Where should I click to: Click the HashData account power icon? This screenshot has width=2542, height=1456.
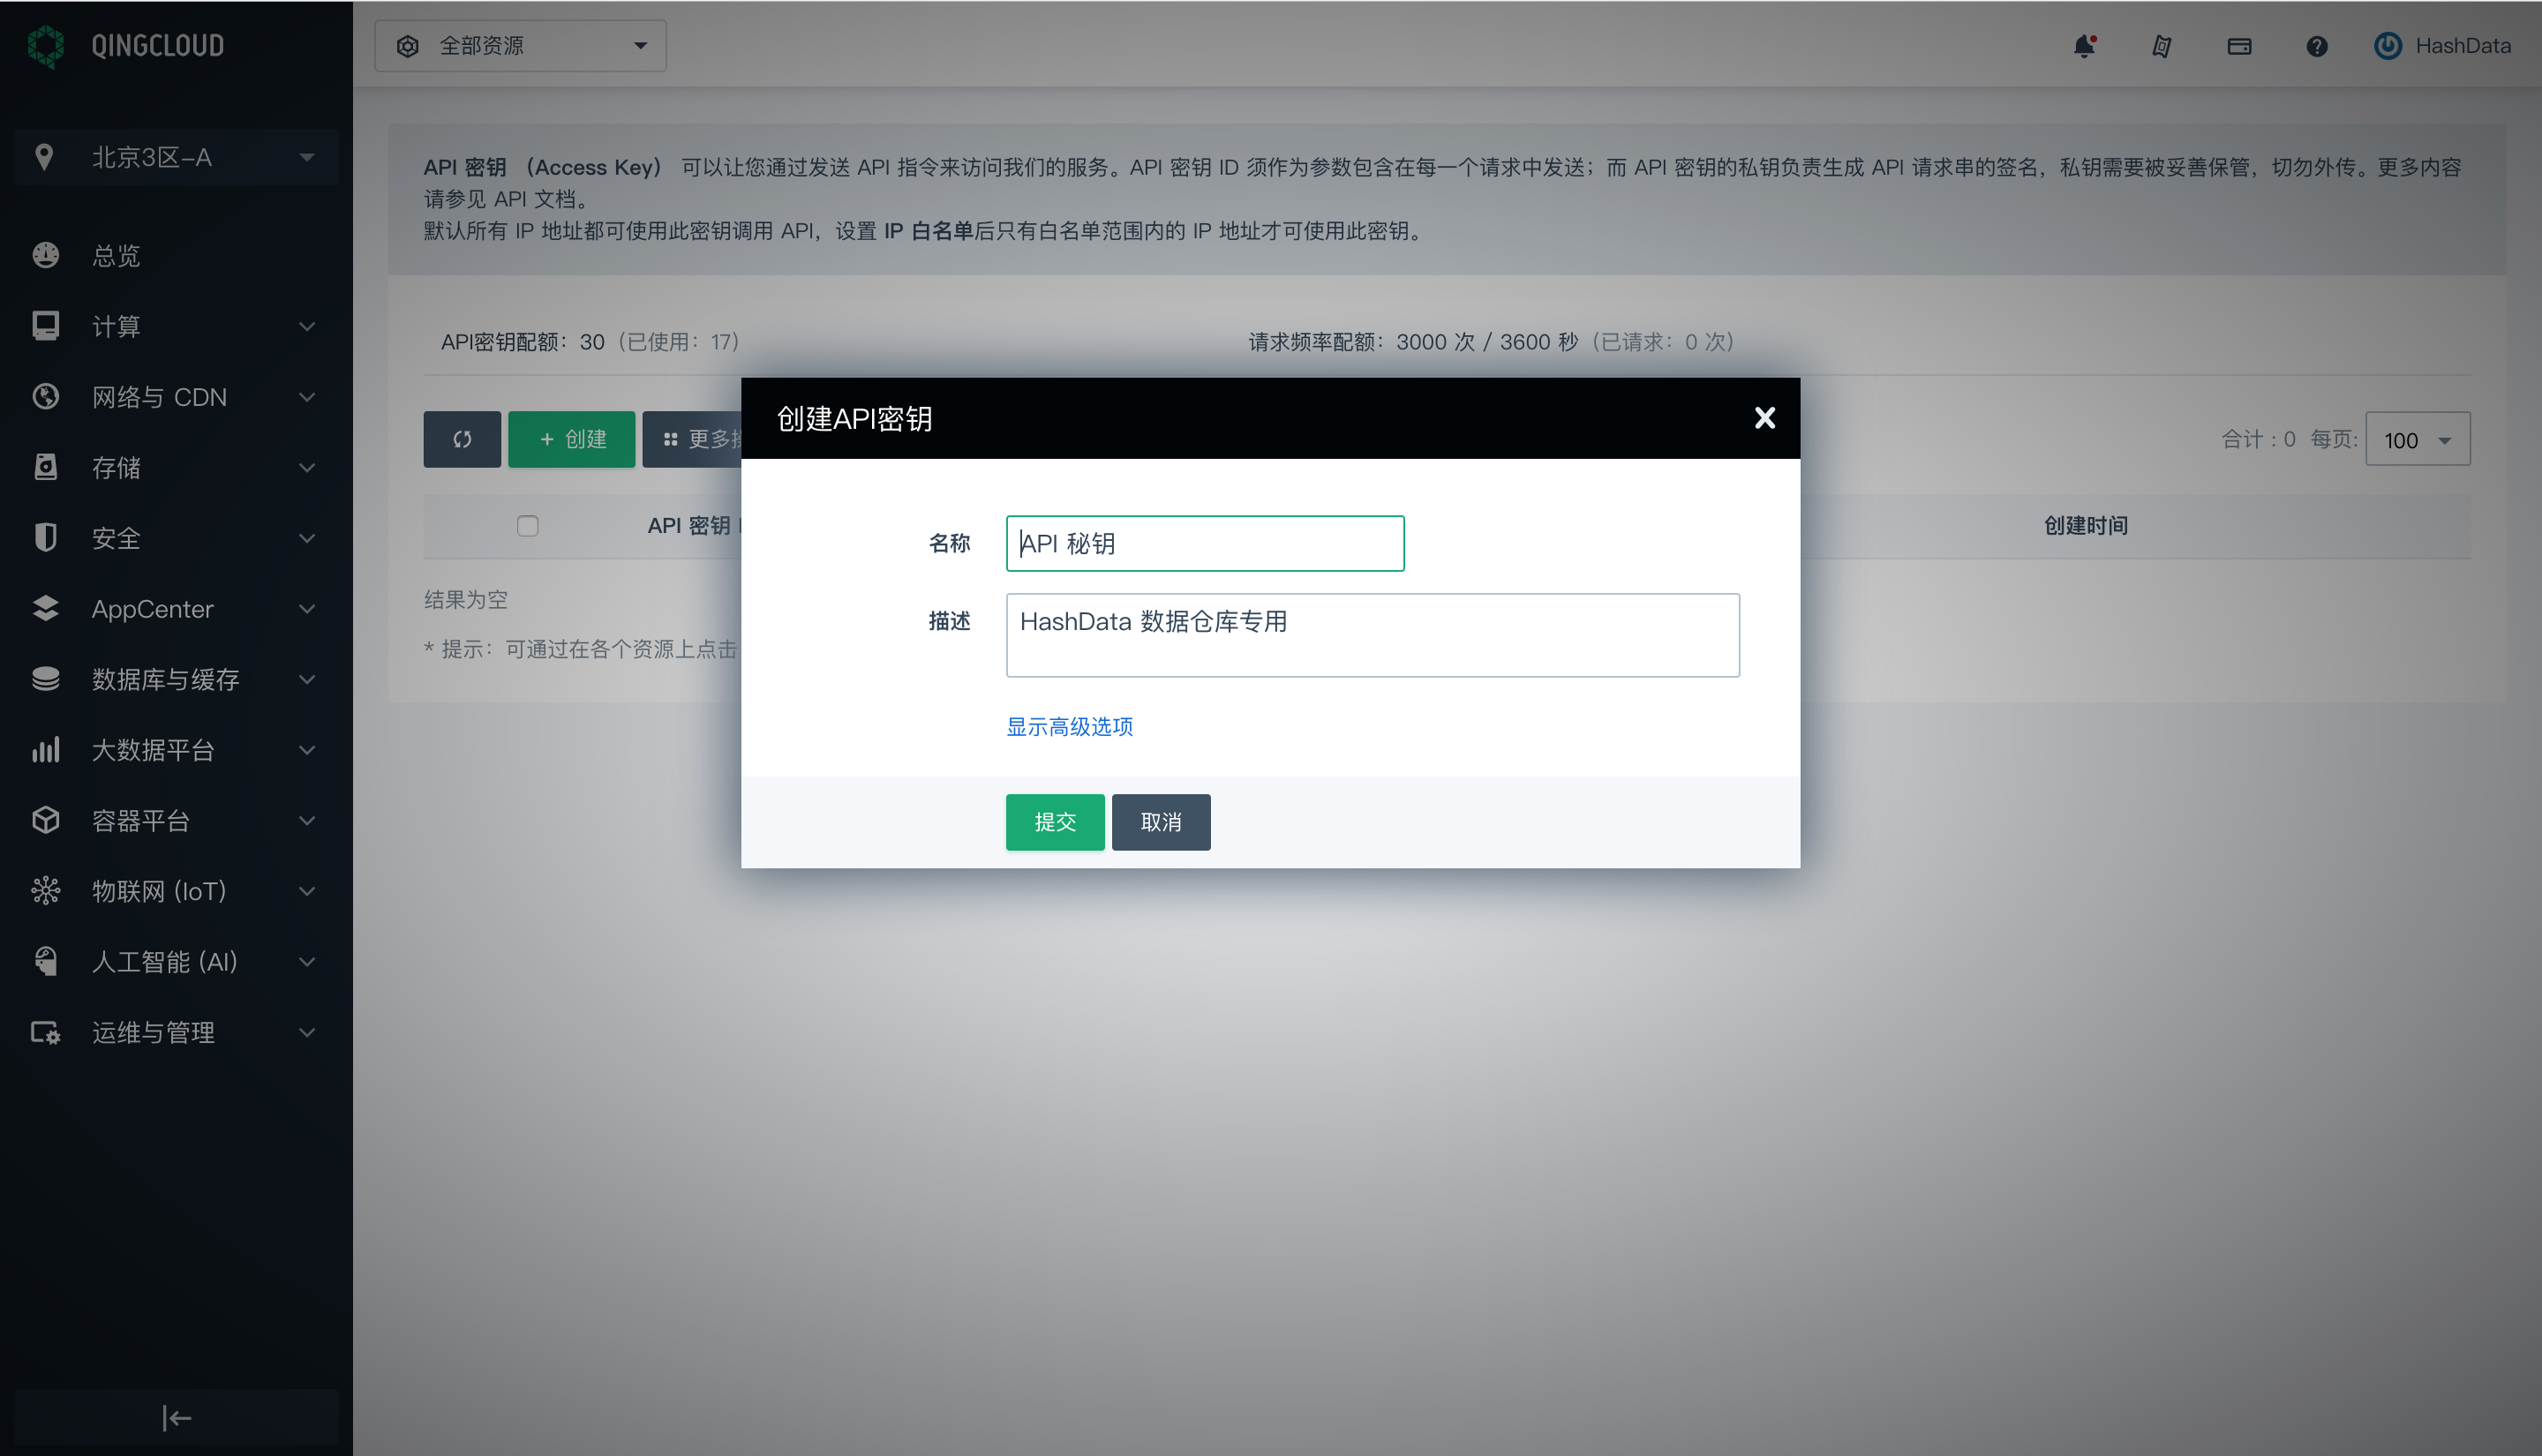(2388, 46)
